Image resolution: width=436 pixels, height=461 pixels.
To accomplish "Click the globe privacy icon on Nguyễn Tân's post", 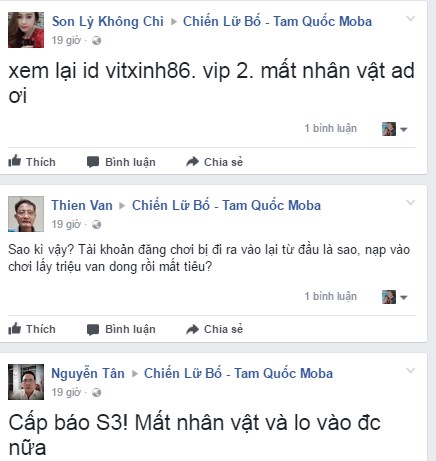I will 97,393.
